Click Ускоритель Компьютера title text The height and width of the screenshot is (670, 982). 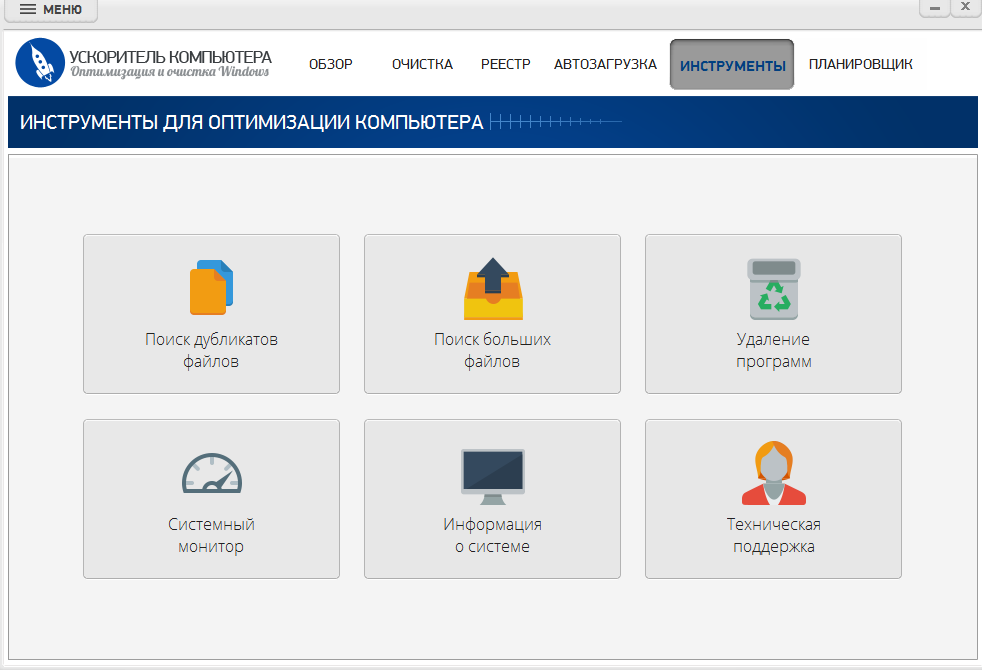[170, 57]
